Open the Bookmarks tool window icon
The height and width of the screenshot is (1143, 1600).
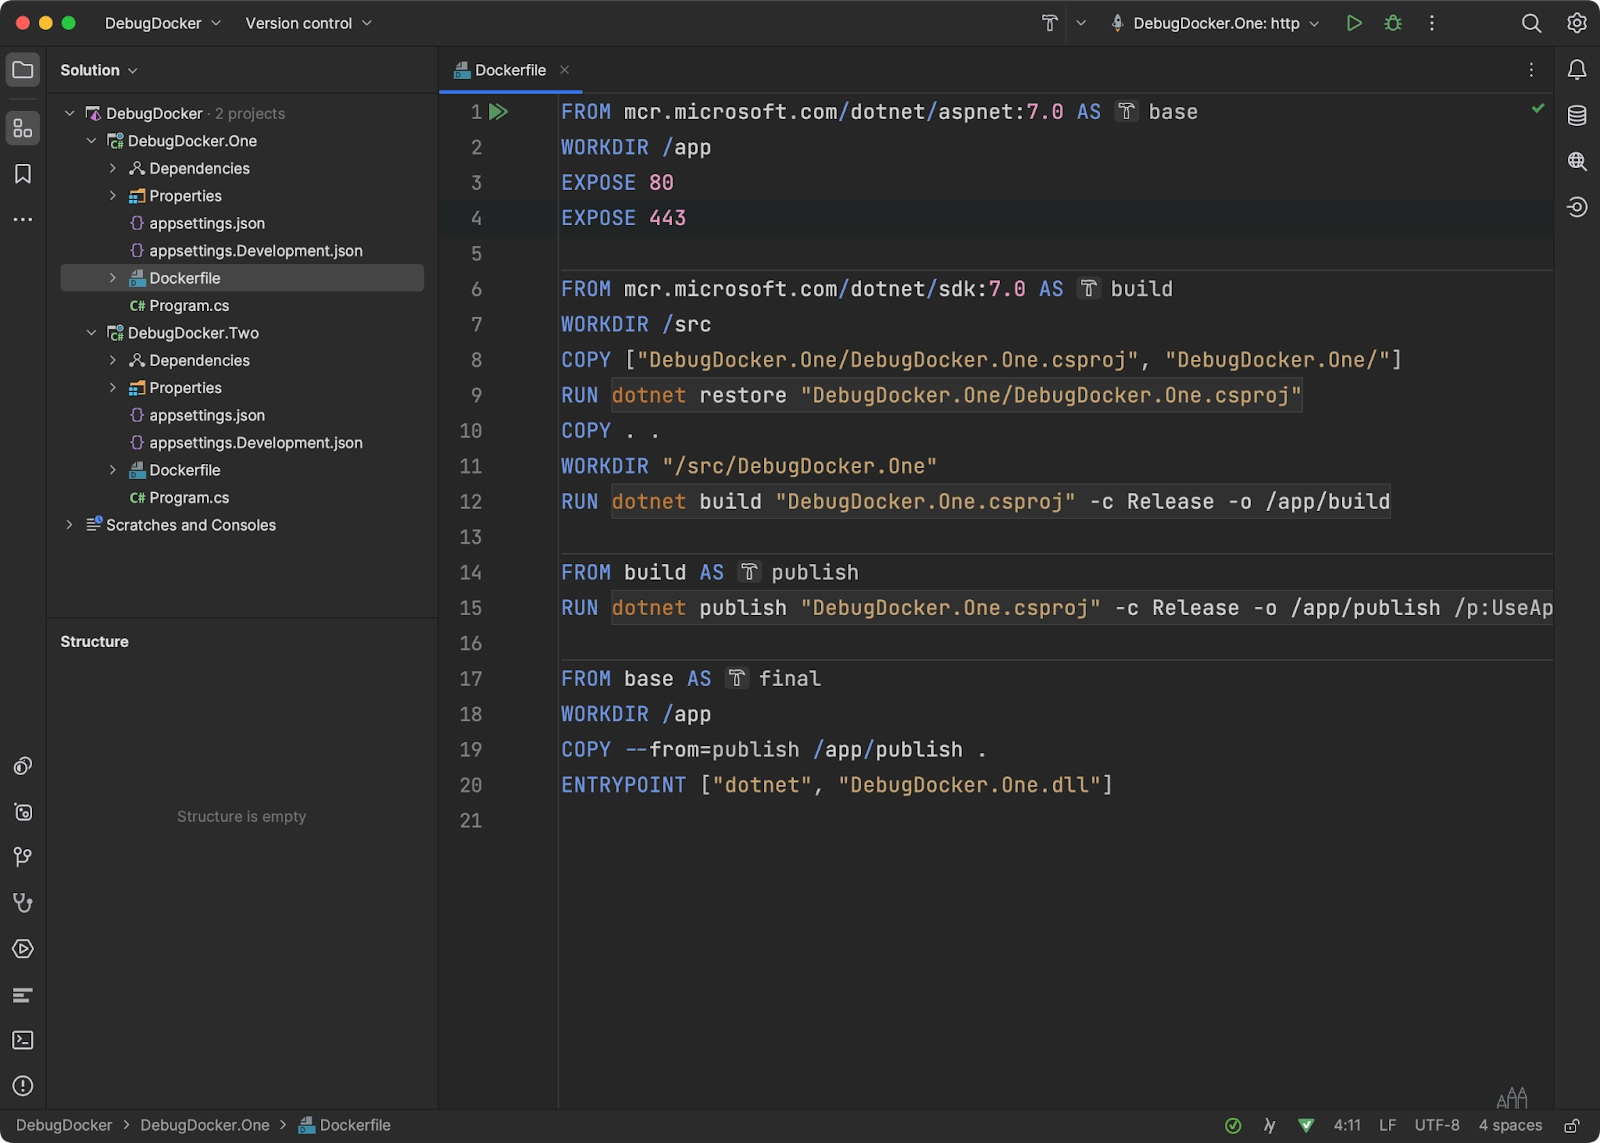(23, 174)
